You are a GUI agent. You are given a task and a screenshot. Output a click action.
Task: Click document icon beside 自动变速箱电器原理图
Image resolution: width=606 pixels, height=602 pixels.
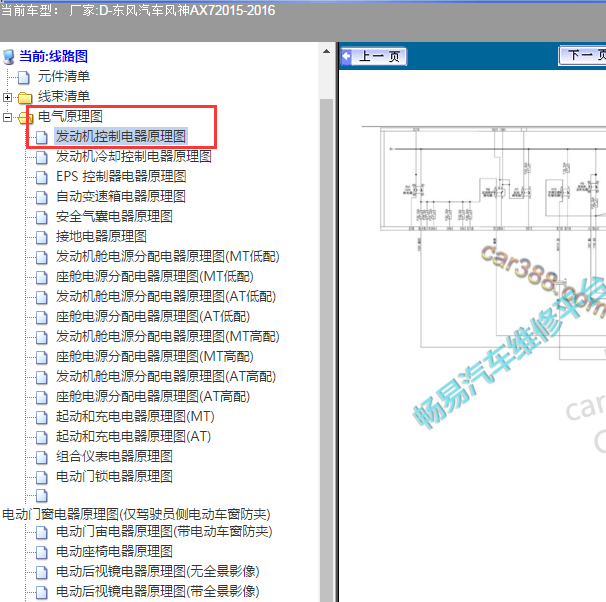42,197
